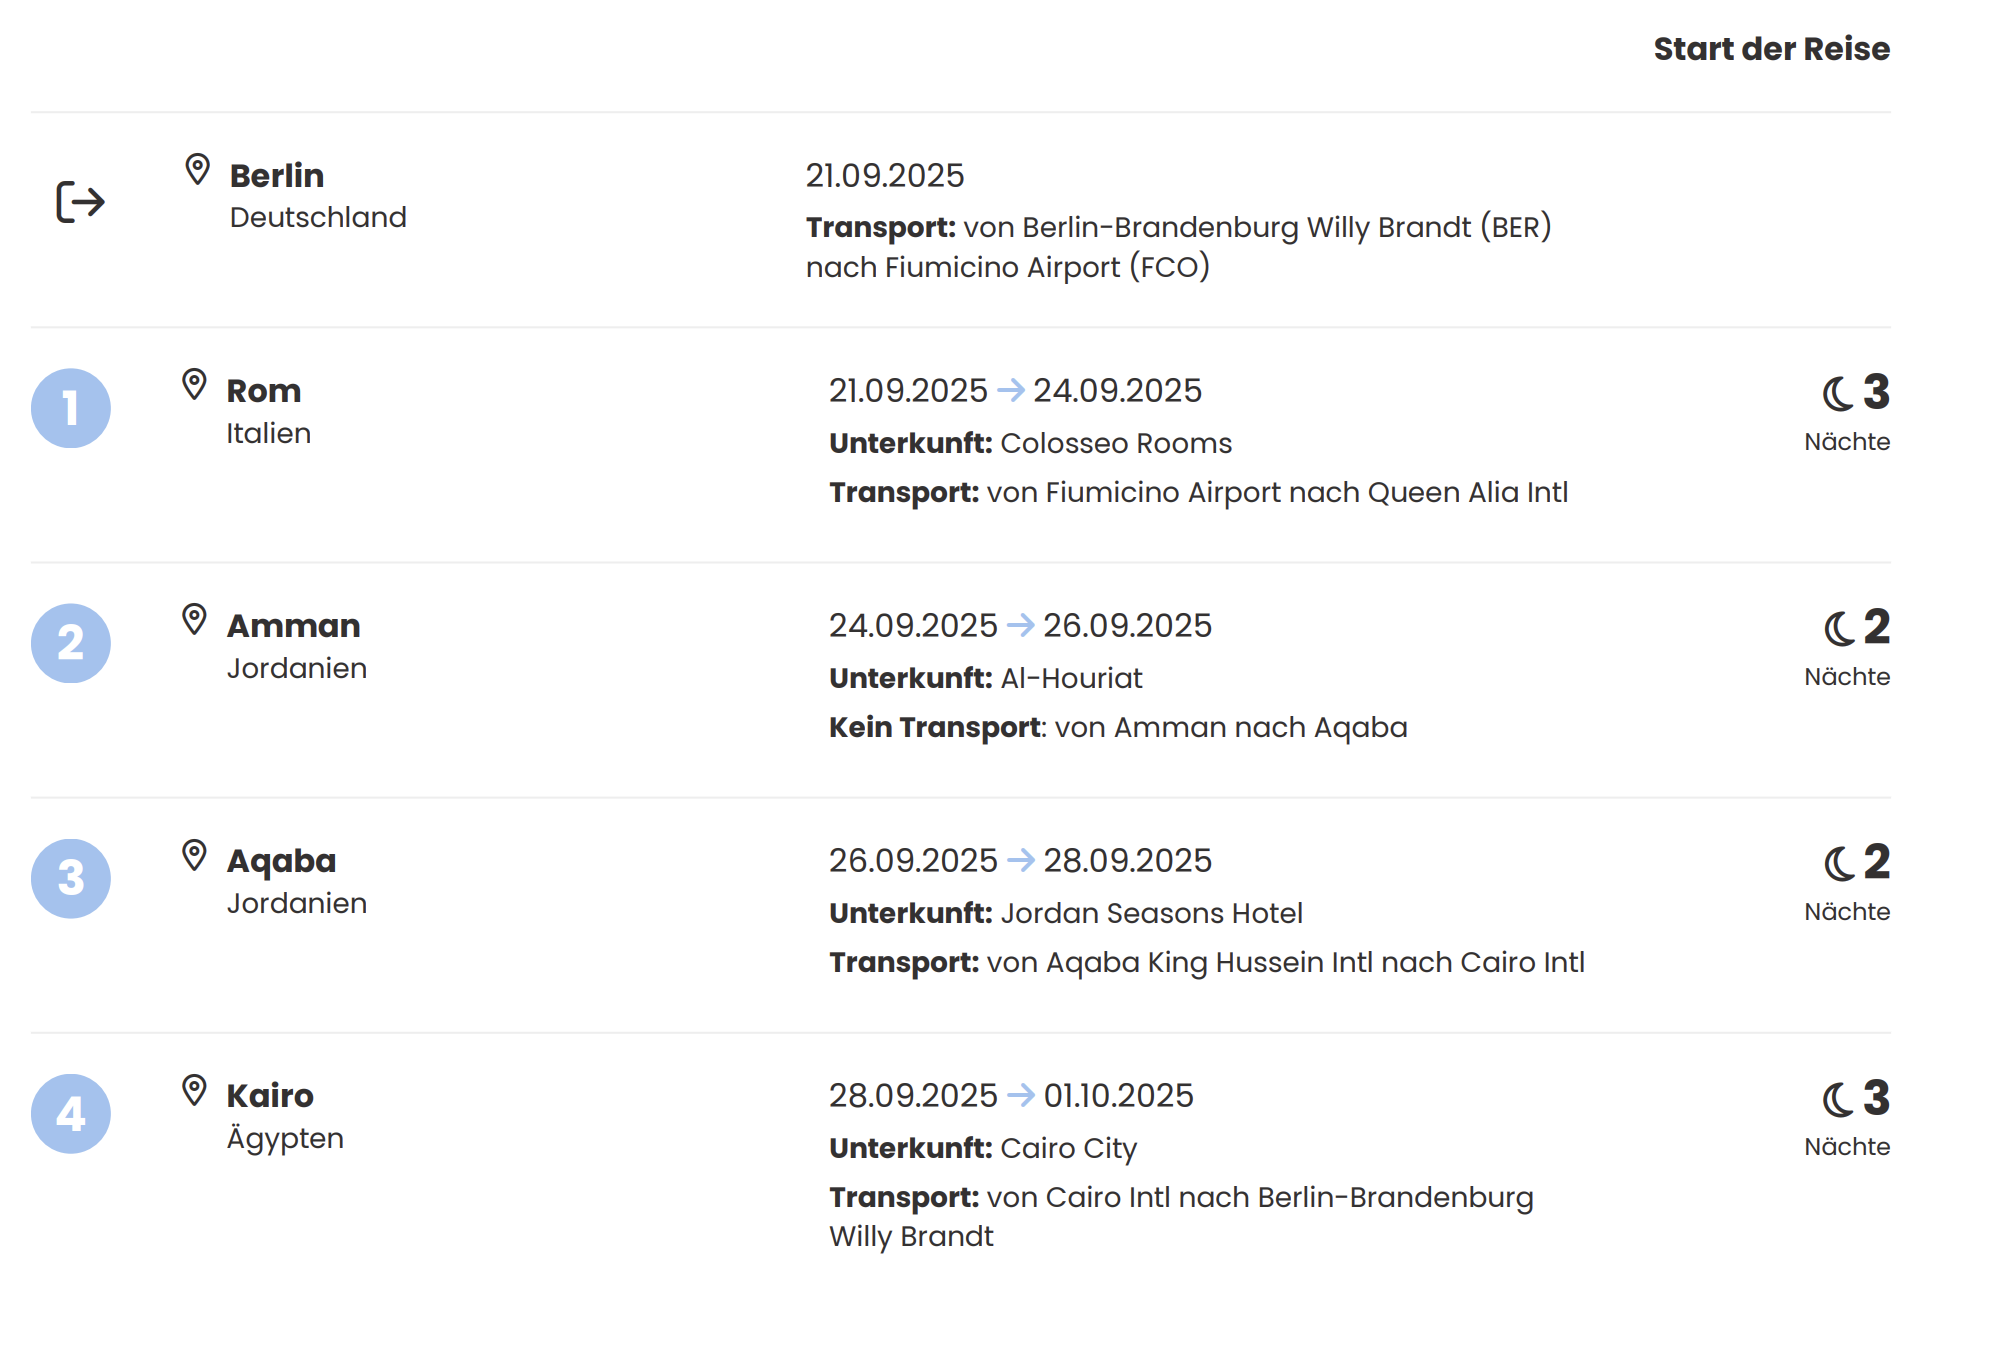Screen dimensions: 2000x1364
Task: Select stop number 1 circle badge
Action: point(71,408)
